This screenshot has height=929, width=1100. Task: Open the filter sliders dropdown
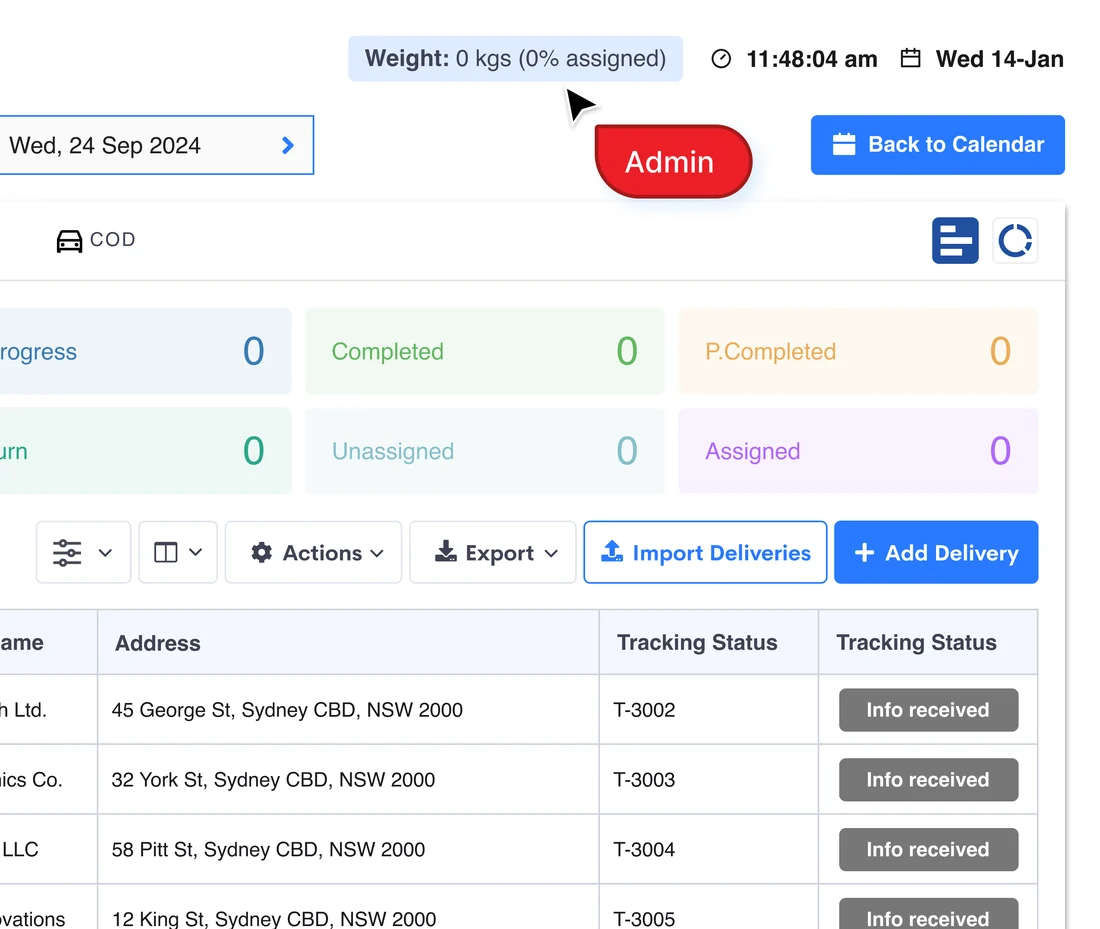[x=83, y=552]
